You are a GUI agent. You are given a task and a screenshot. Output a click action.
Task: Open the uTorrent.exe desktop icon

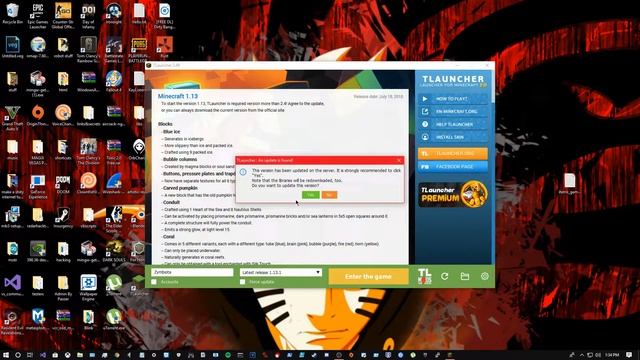[x=113, y=319]
